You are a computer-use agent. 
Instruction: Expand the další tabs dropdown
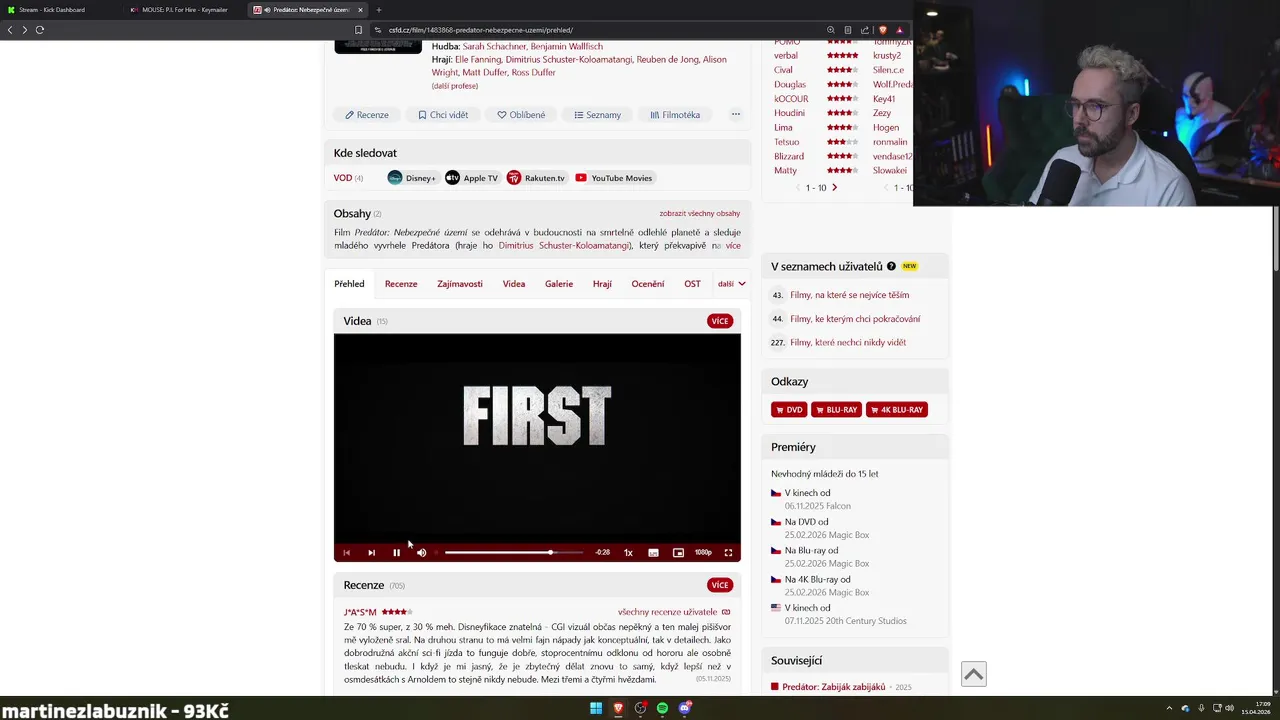coord(731,284)
